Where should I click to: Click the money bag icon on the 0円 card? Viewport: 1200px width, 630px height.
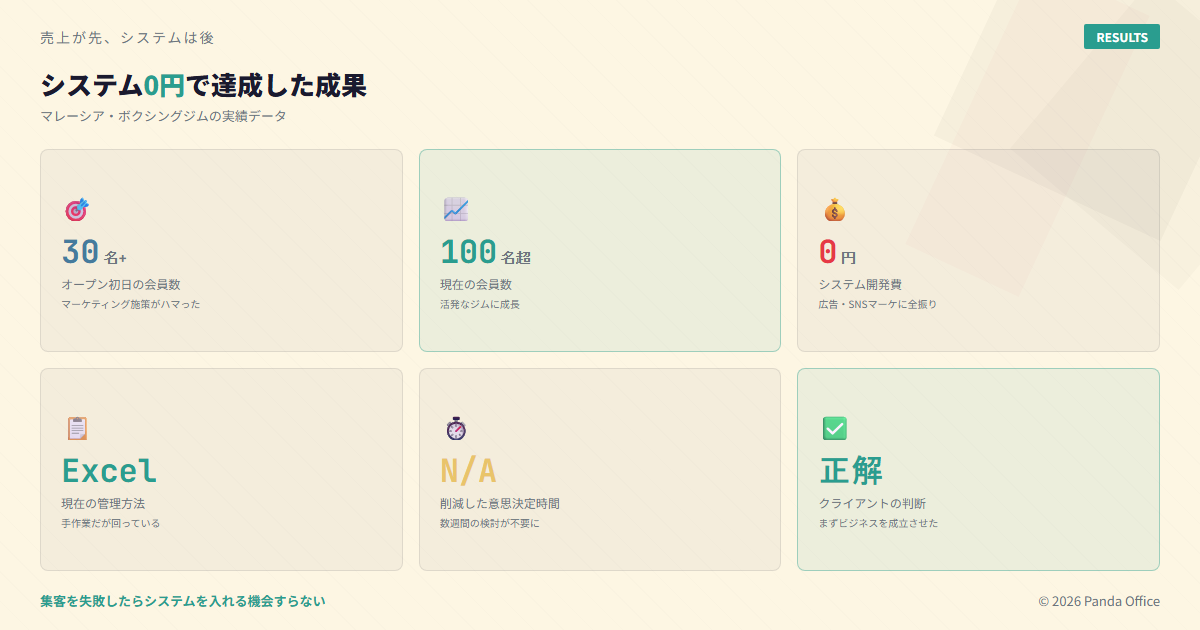click(832, 208)
